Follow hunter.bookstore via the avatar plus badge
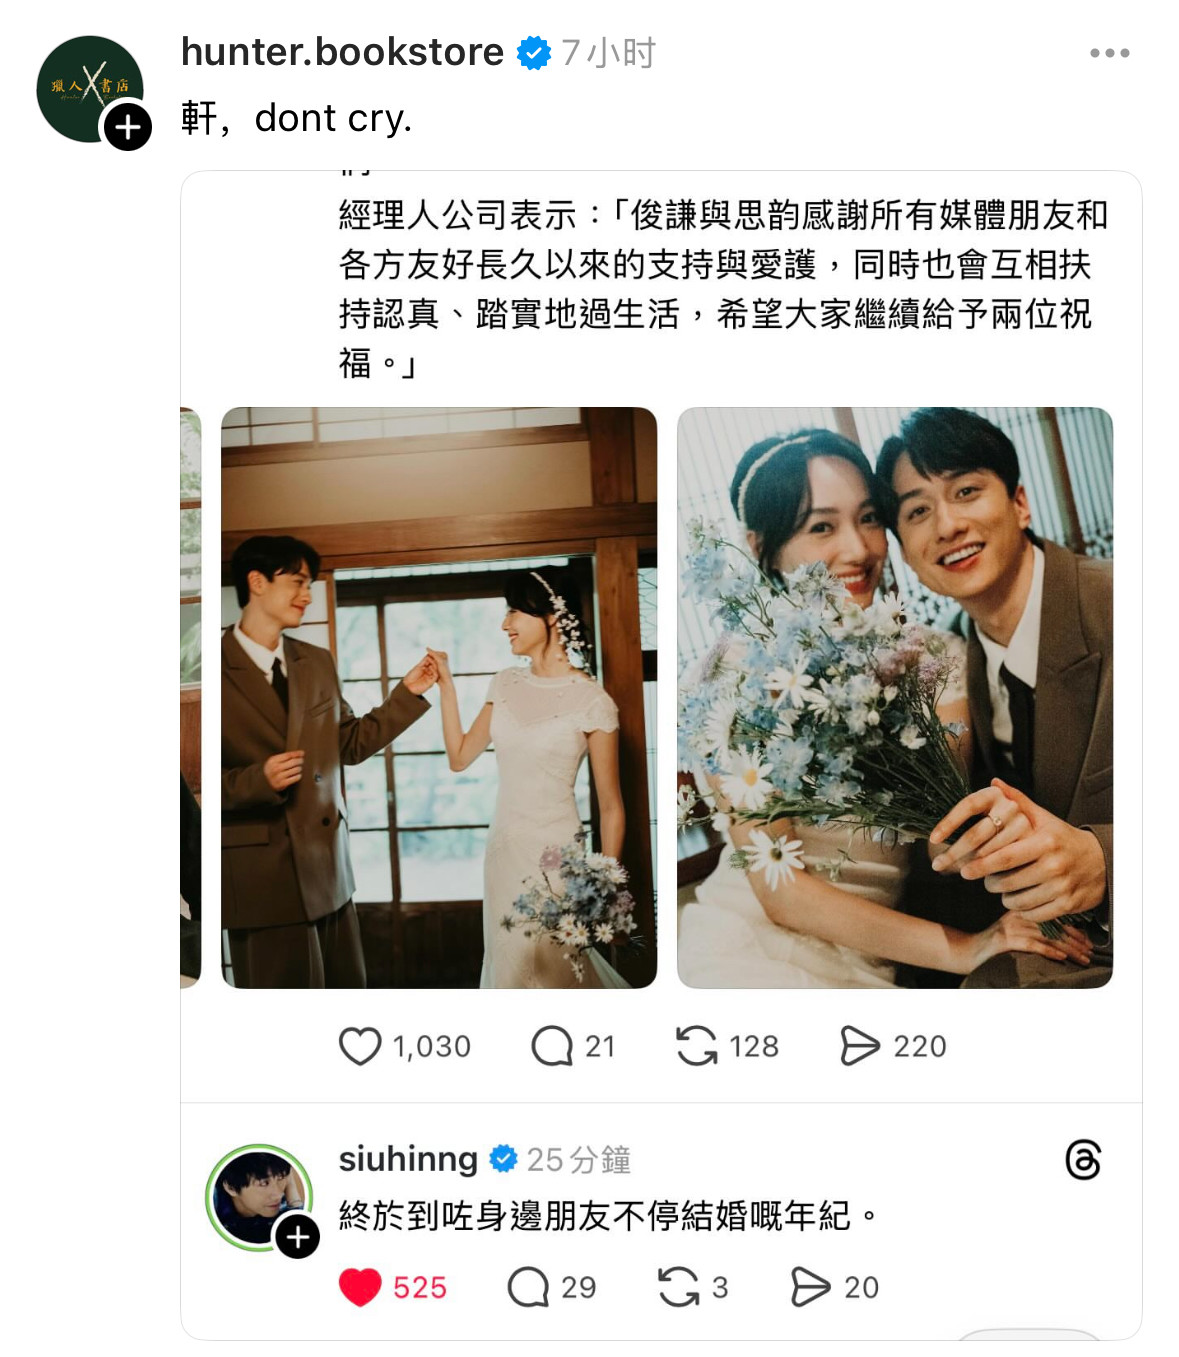 coord(128,127)
